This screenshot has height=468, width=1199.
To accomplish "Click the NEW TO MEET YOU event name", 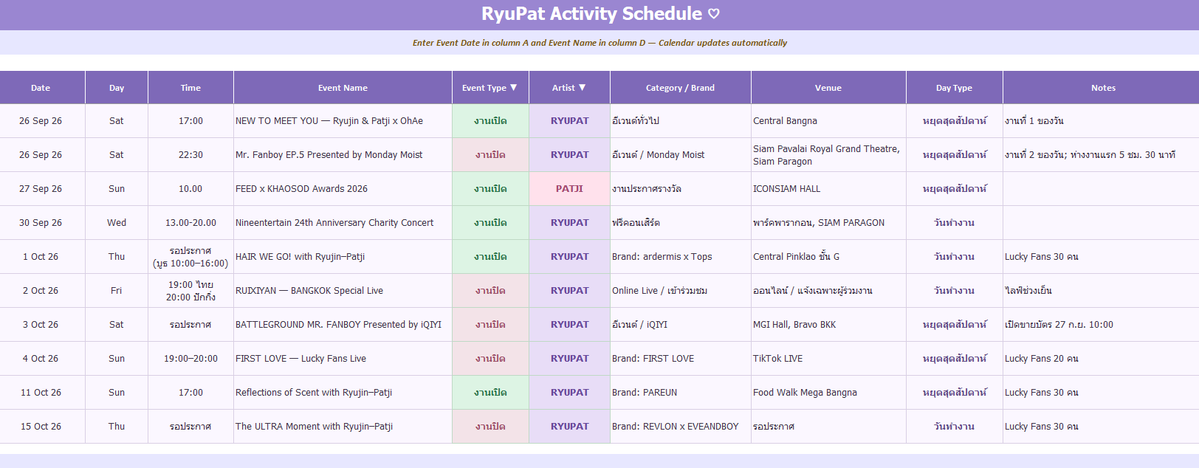I will [343, 121].
